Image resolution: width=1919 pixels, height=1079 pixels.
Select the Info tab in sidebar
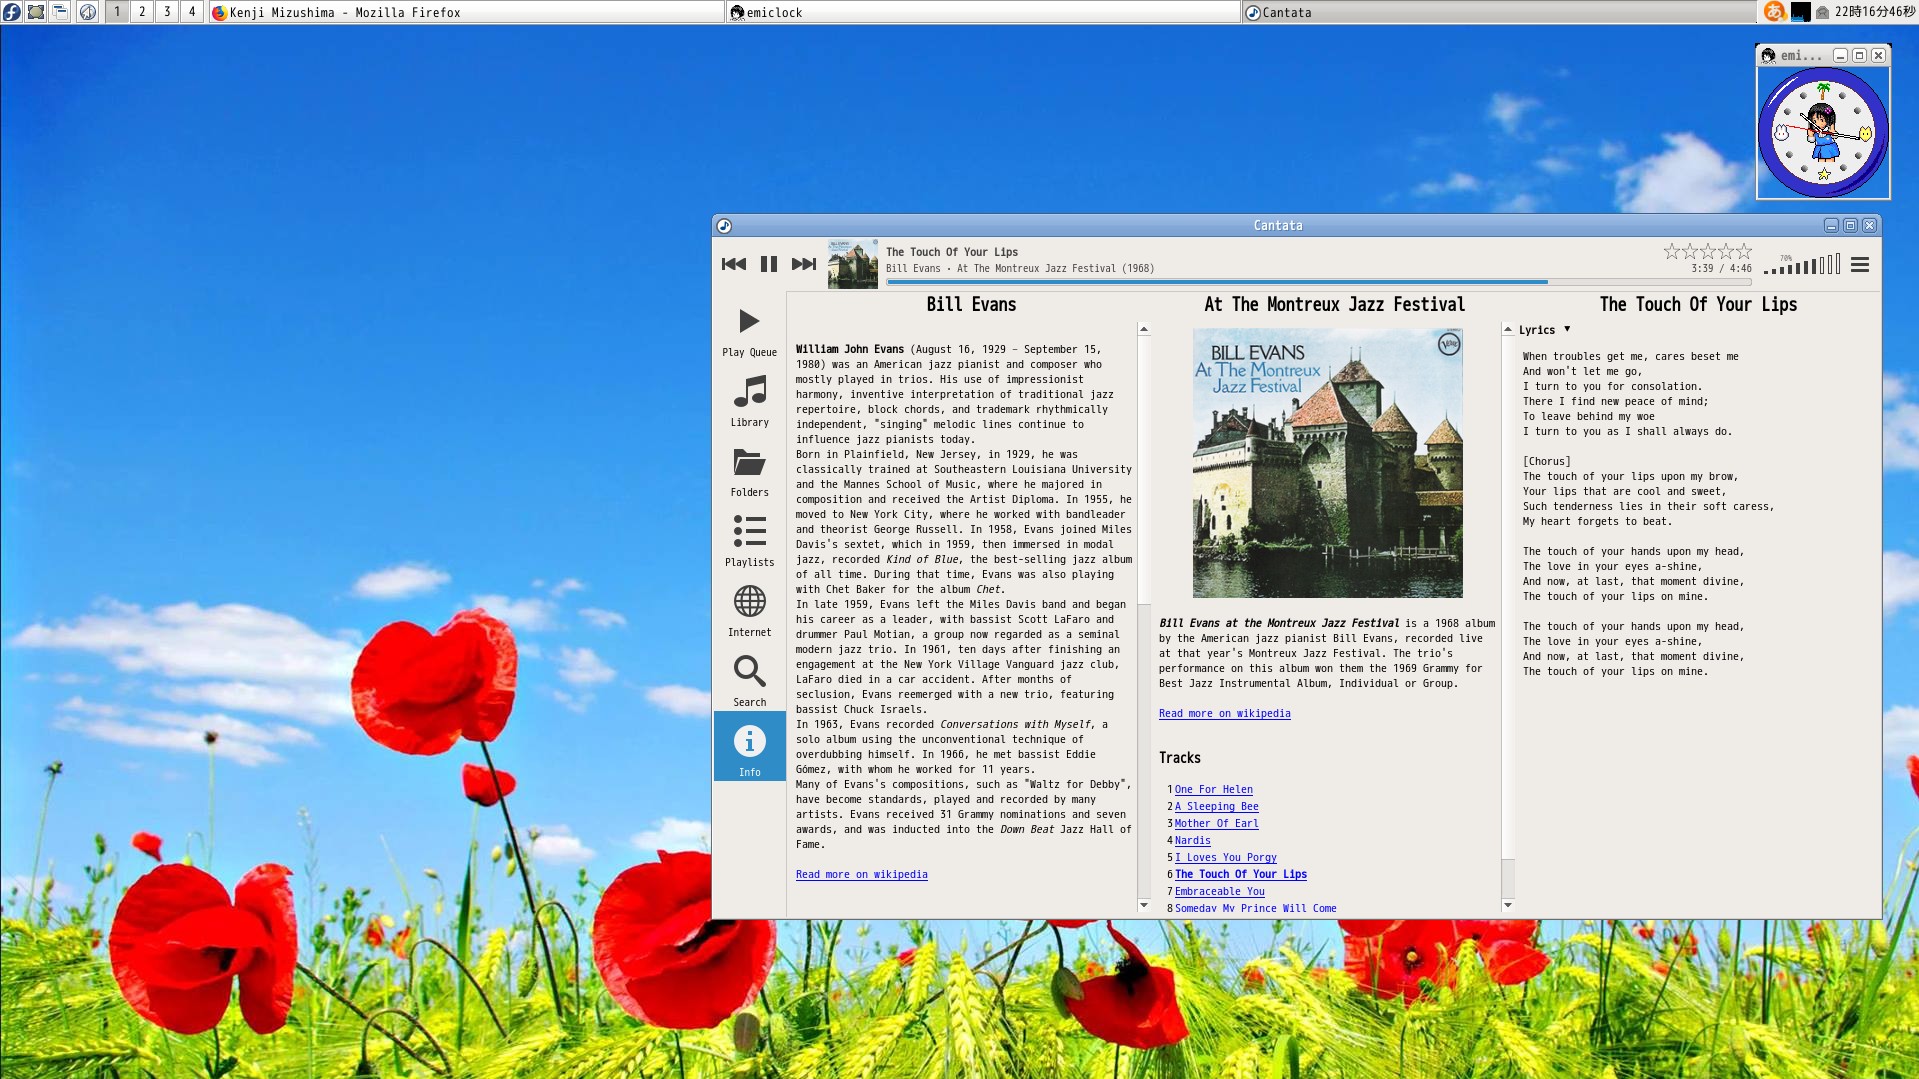[x=749, y=749]
